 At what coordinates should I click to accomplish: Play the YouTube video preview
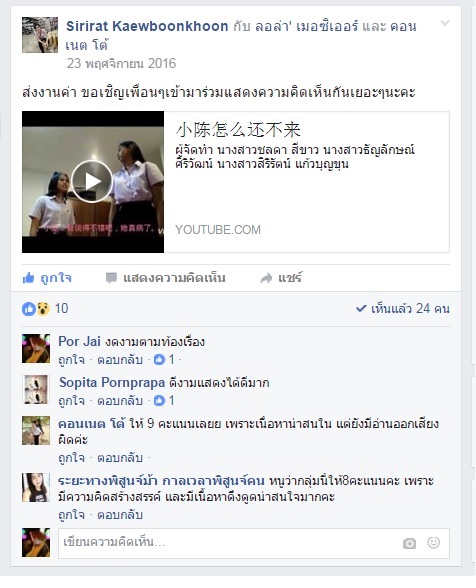pyautogui.click(x=92, y=182)
